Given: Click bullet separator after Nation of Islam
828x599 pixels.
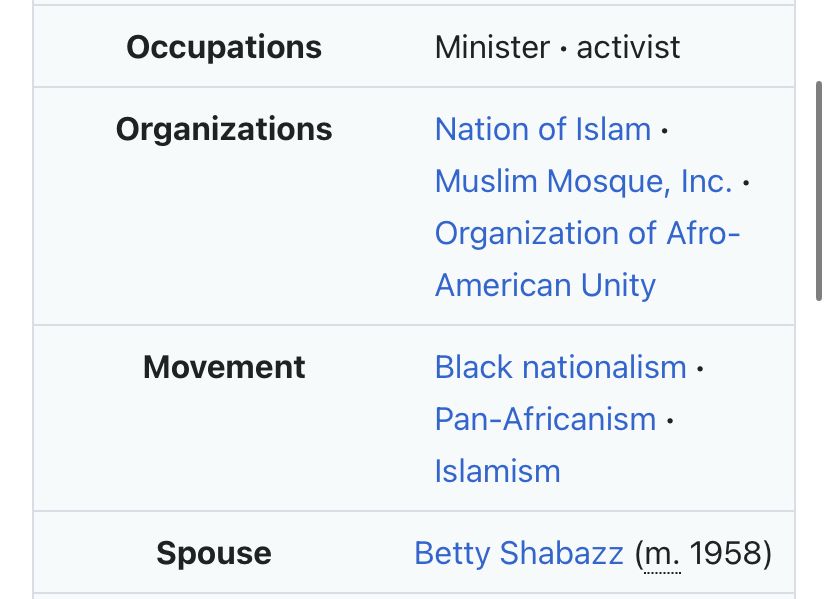Looking at the screenshot, I should pos(665,130).
